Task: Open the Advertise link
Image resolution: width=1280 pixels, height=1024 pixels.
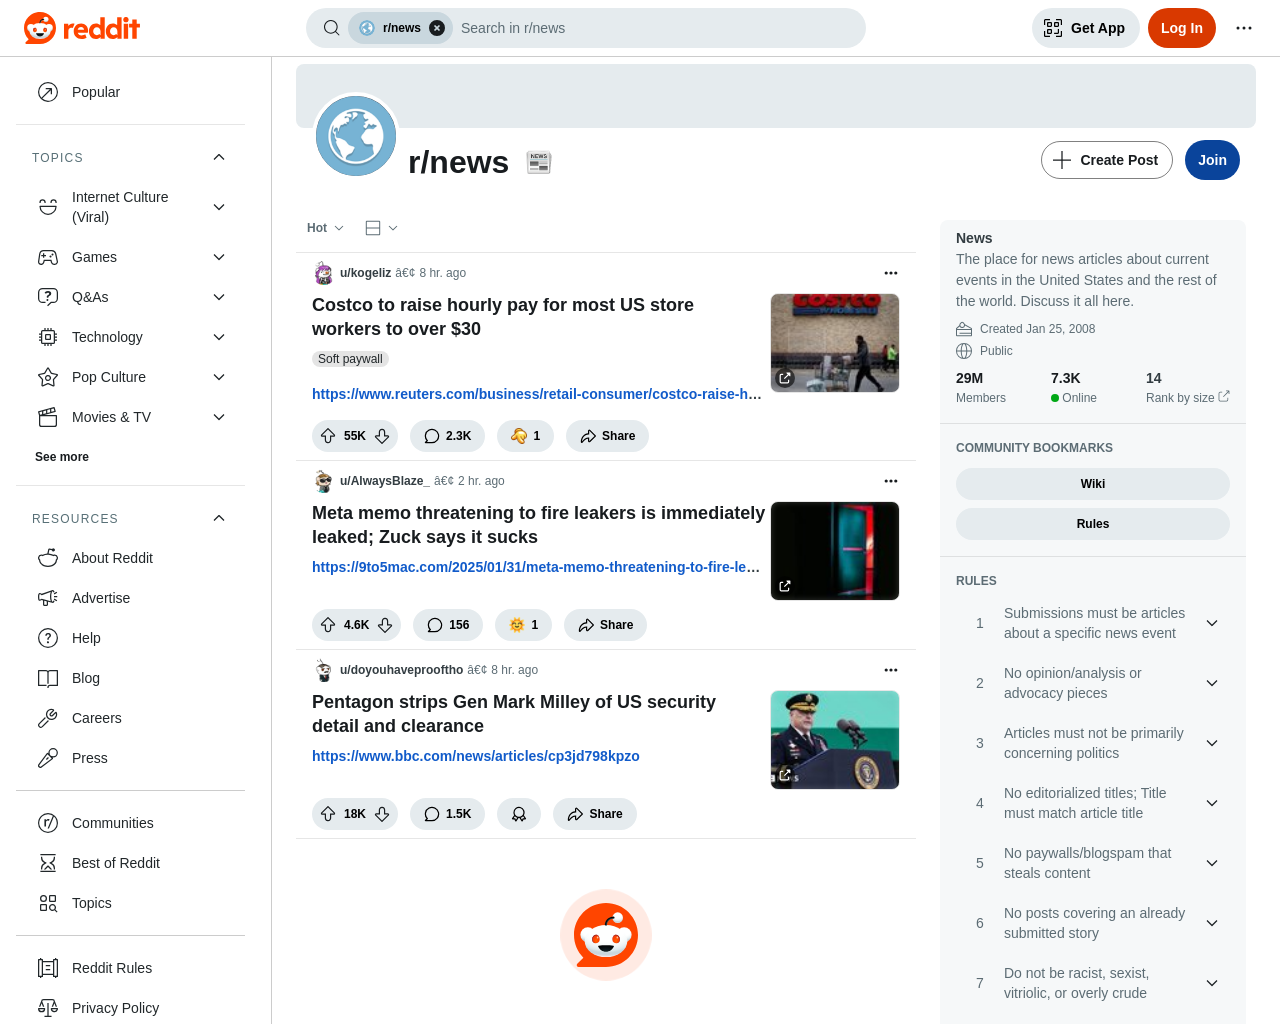Action: 130,598
